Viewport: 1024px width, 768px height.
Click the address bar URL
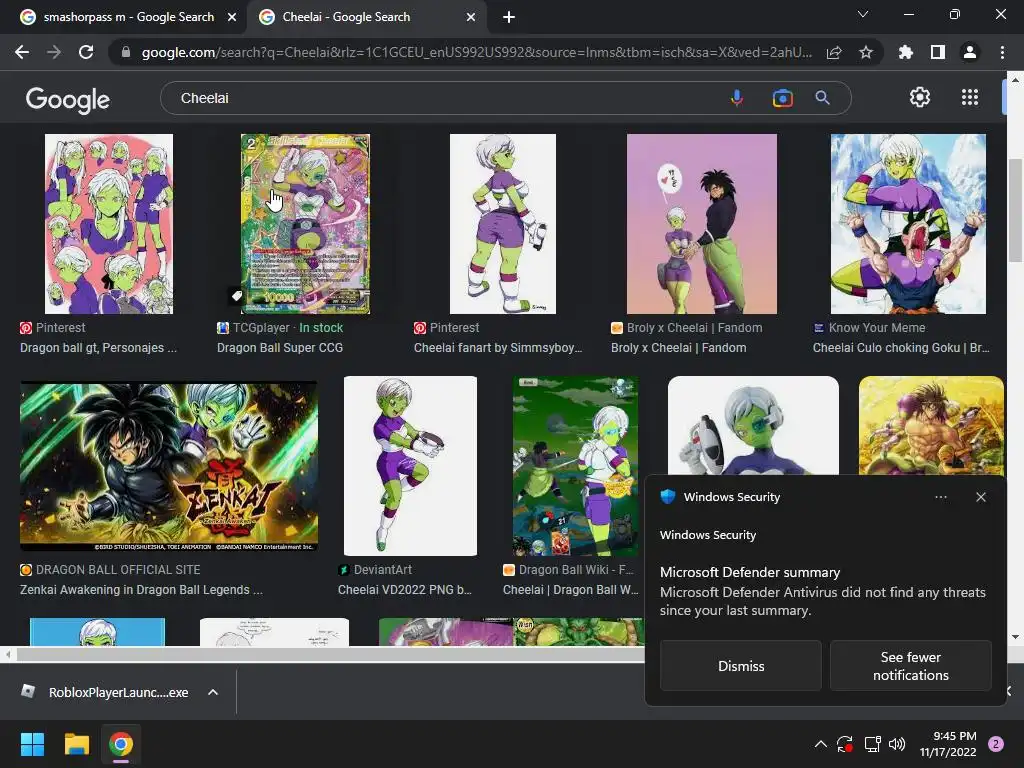click(477, 52)
